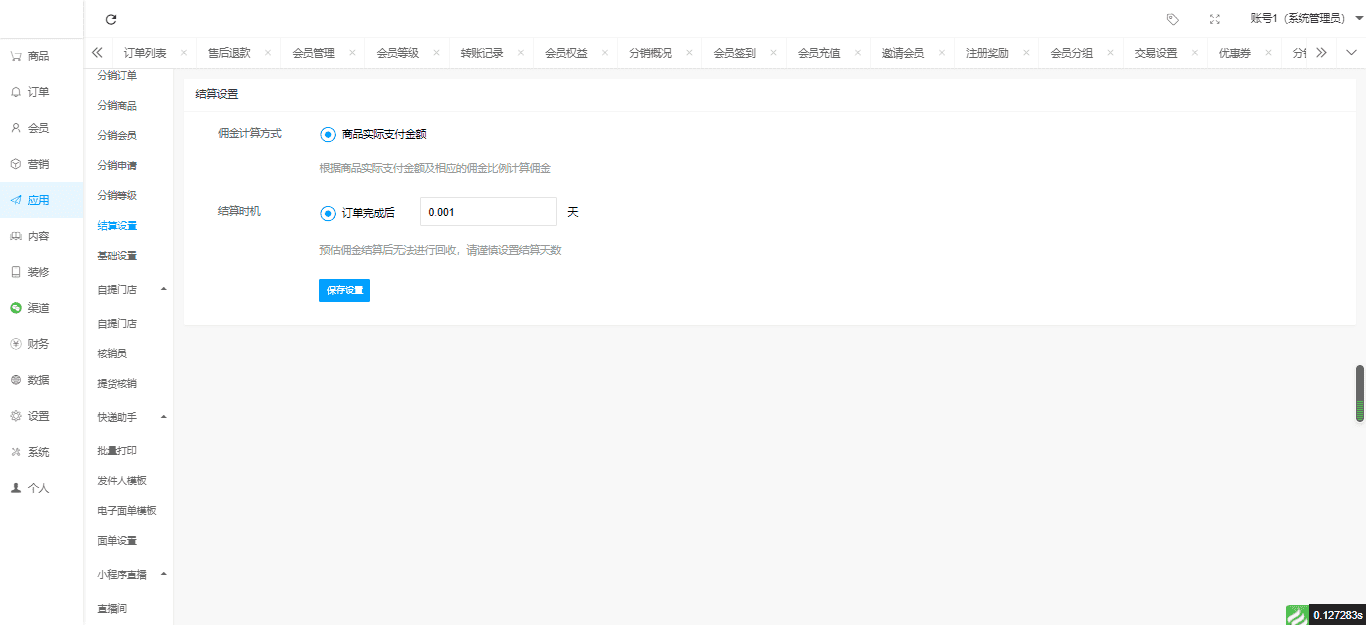Open 财务 via the yen icon
This screenshot has height=625, width=1366.
[x=16, y=344]
